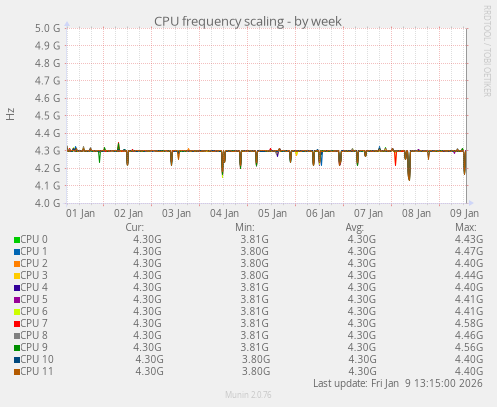Click the '4.5 G' y-axis label
Viewport: 497px width, 407px height.
48,116
